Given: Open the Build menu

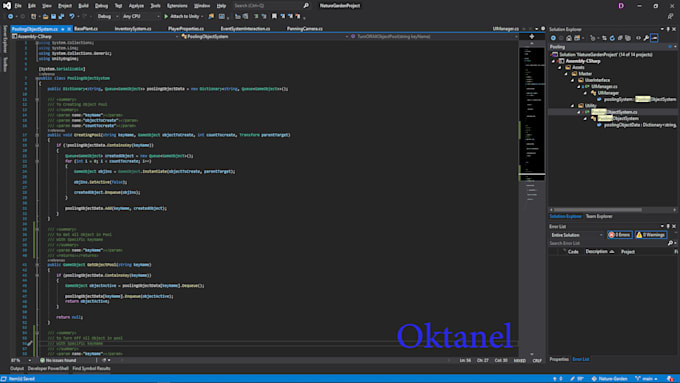Looking at the screenshot, I should coord(83,6).
